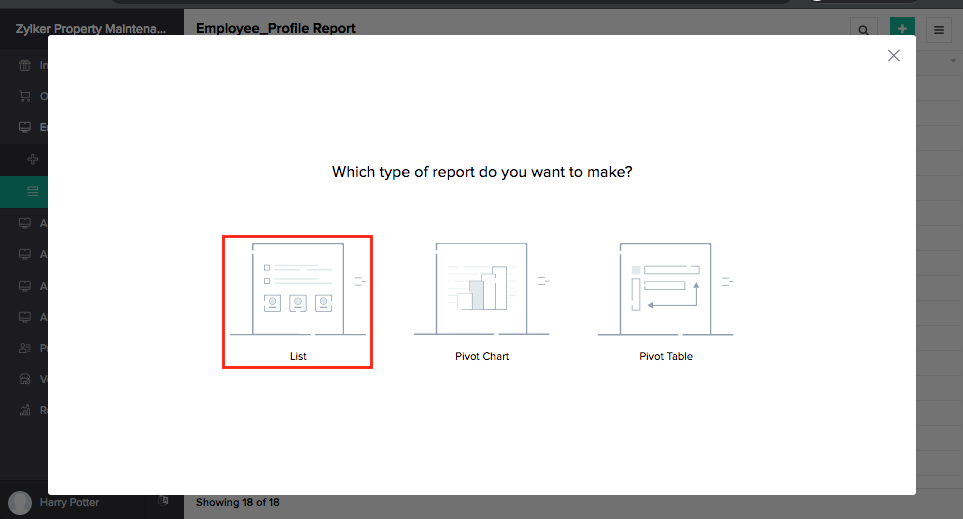Click the icon beside Harry Potter
This screenshot has width=963, height=519.
point(163,501)
